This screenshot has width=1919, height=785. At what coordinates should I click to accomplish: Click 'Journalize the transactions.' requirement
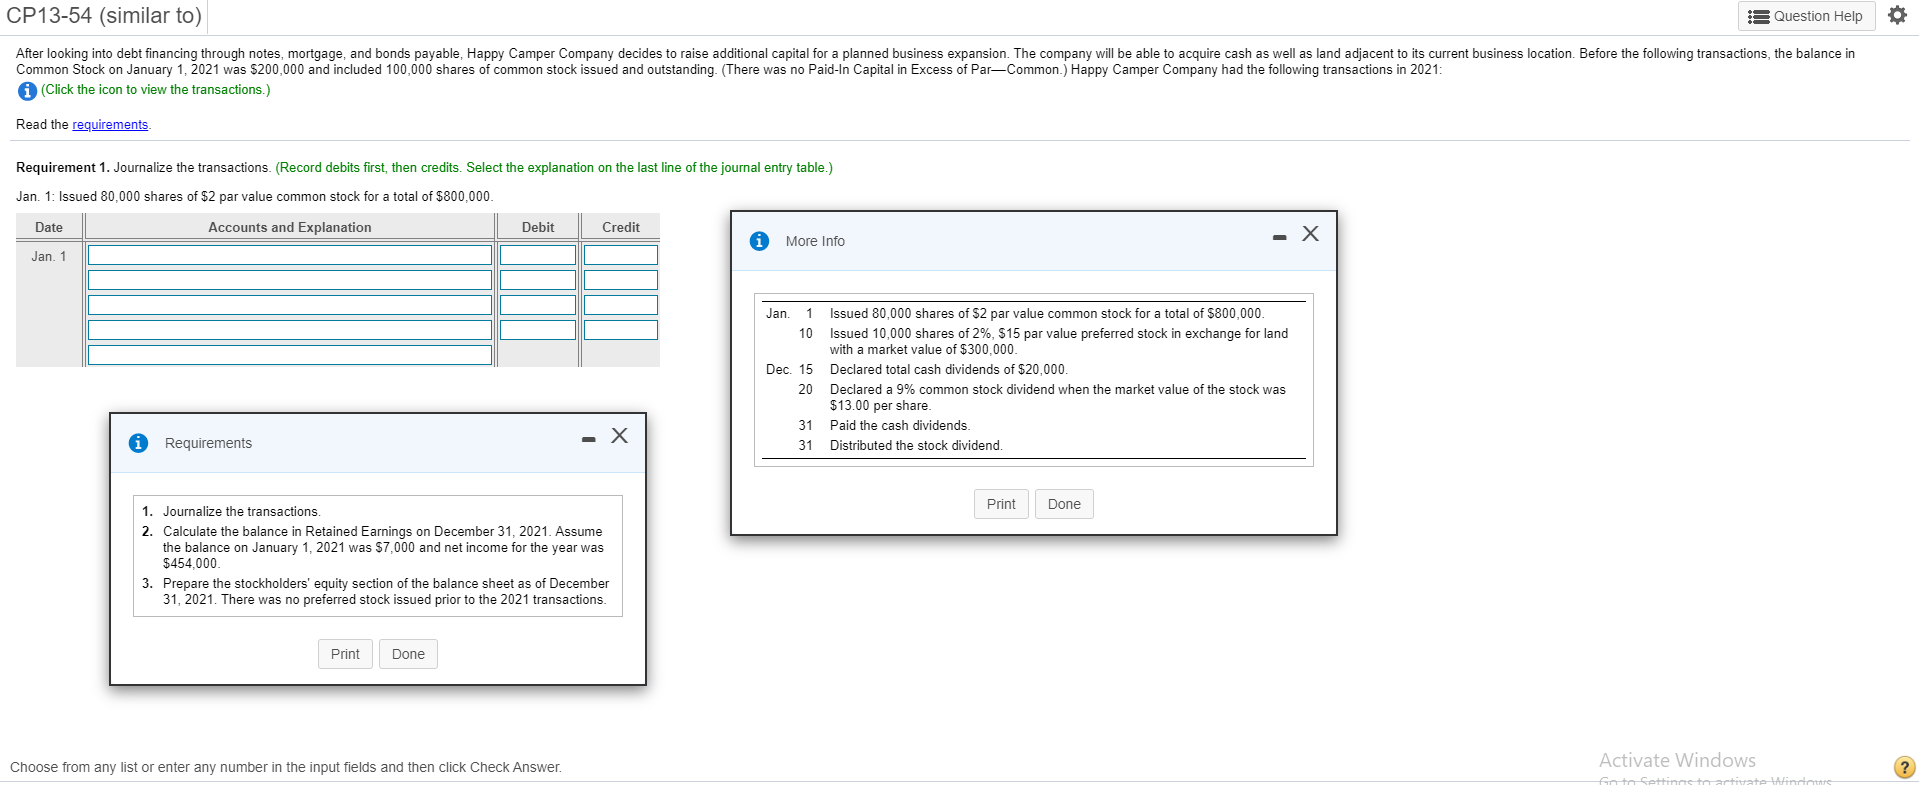(x=242, y=512)
